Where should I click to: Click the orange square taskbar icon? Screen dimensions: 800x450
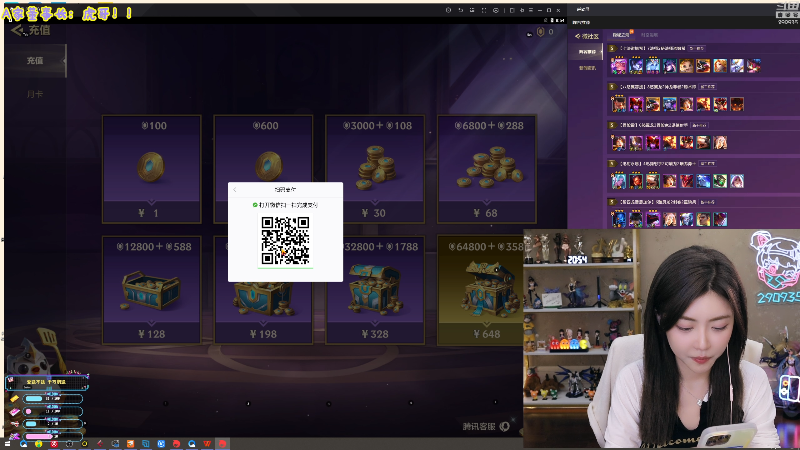click(130, 444)
